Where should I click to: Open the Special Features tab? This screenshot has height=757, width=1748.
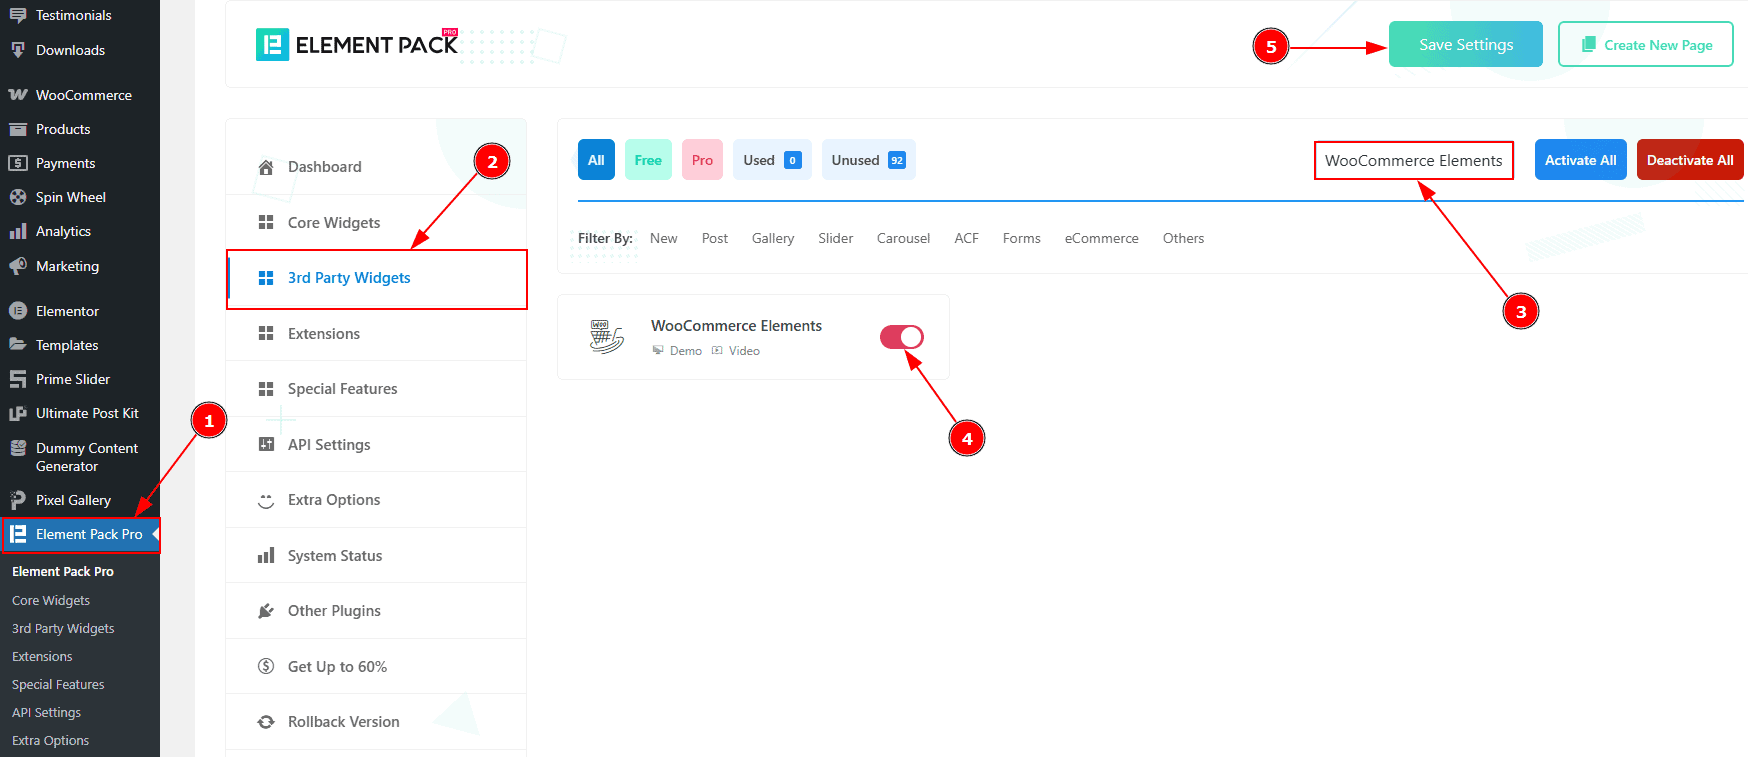pyautogui.click(x=376, y=389)
